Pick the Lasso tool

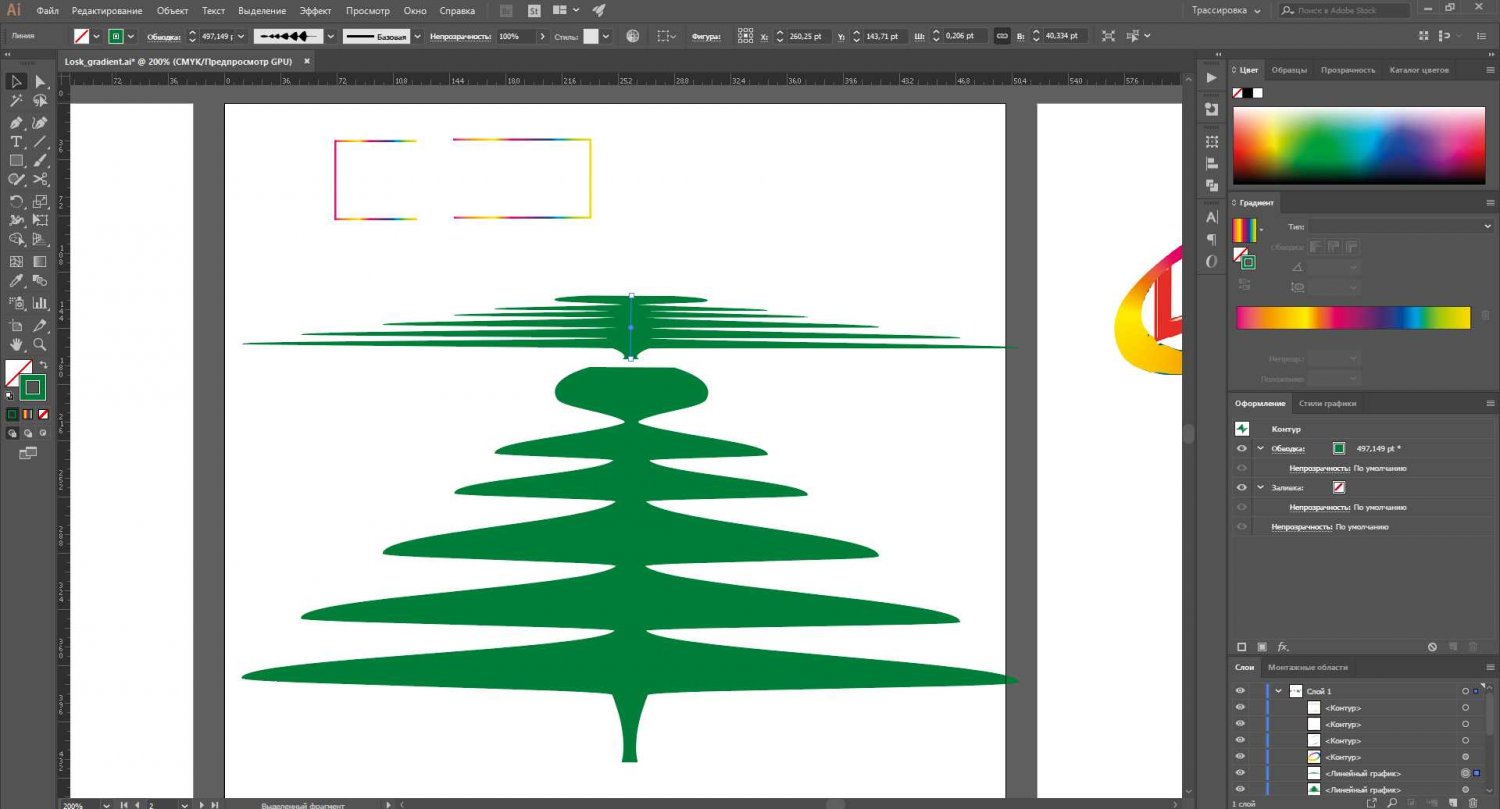40,101
